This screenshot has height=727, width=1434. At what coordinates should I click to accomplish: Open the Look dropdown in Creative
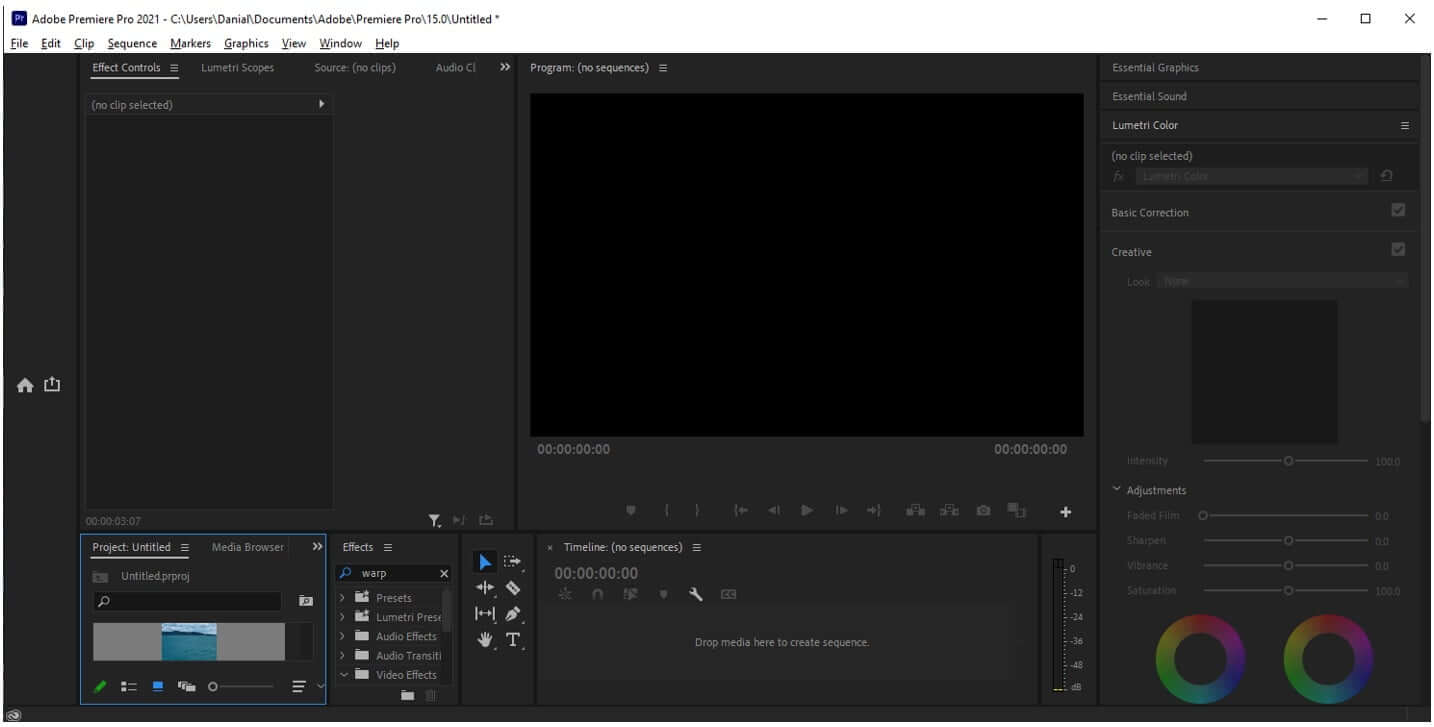coord(1282,282)
